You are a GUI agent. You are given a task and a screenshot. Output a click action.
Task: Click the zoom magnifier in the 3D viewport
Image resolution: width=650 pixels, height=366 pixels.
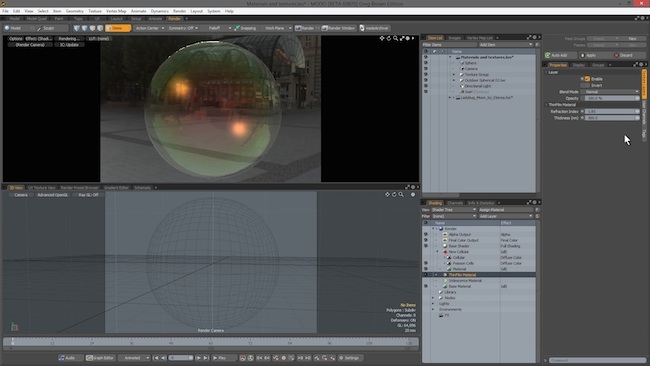pos(401,194)
